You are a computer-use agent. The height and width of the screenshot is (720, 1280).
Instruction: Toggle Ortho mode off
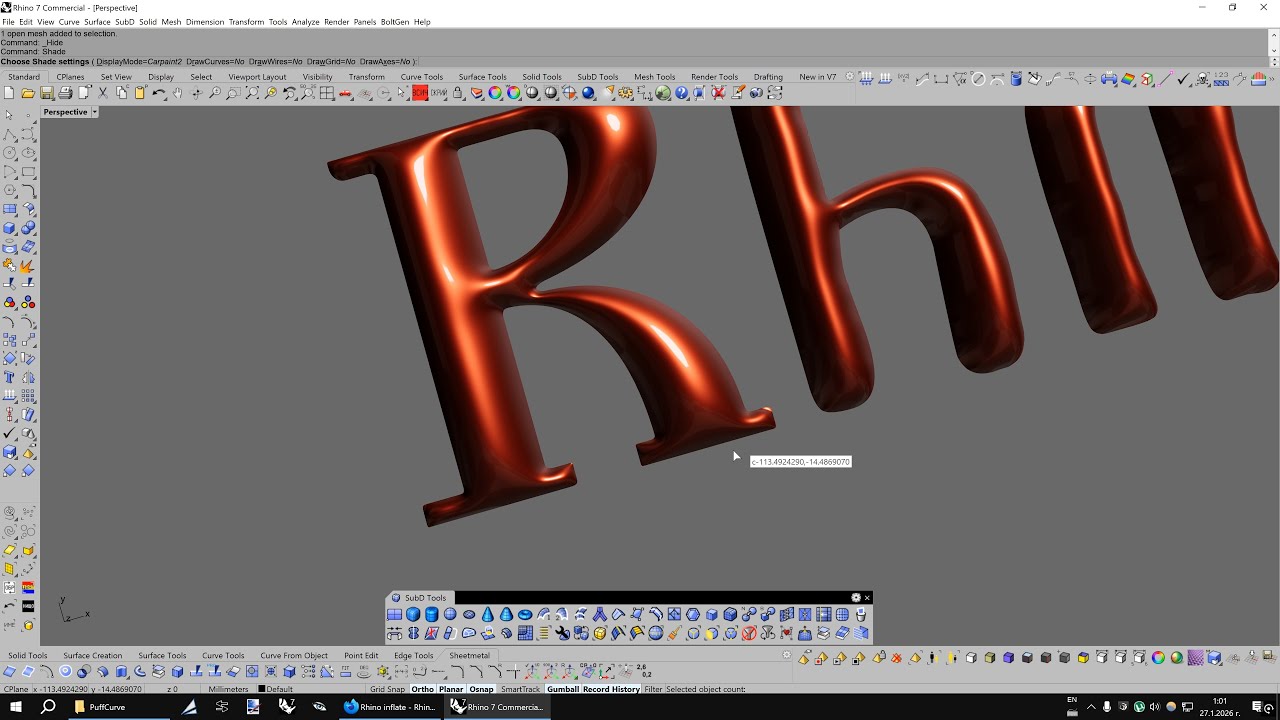422,689
